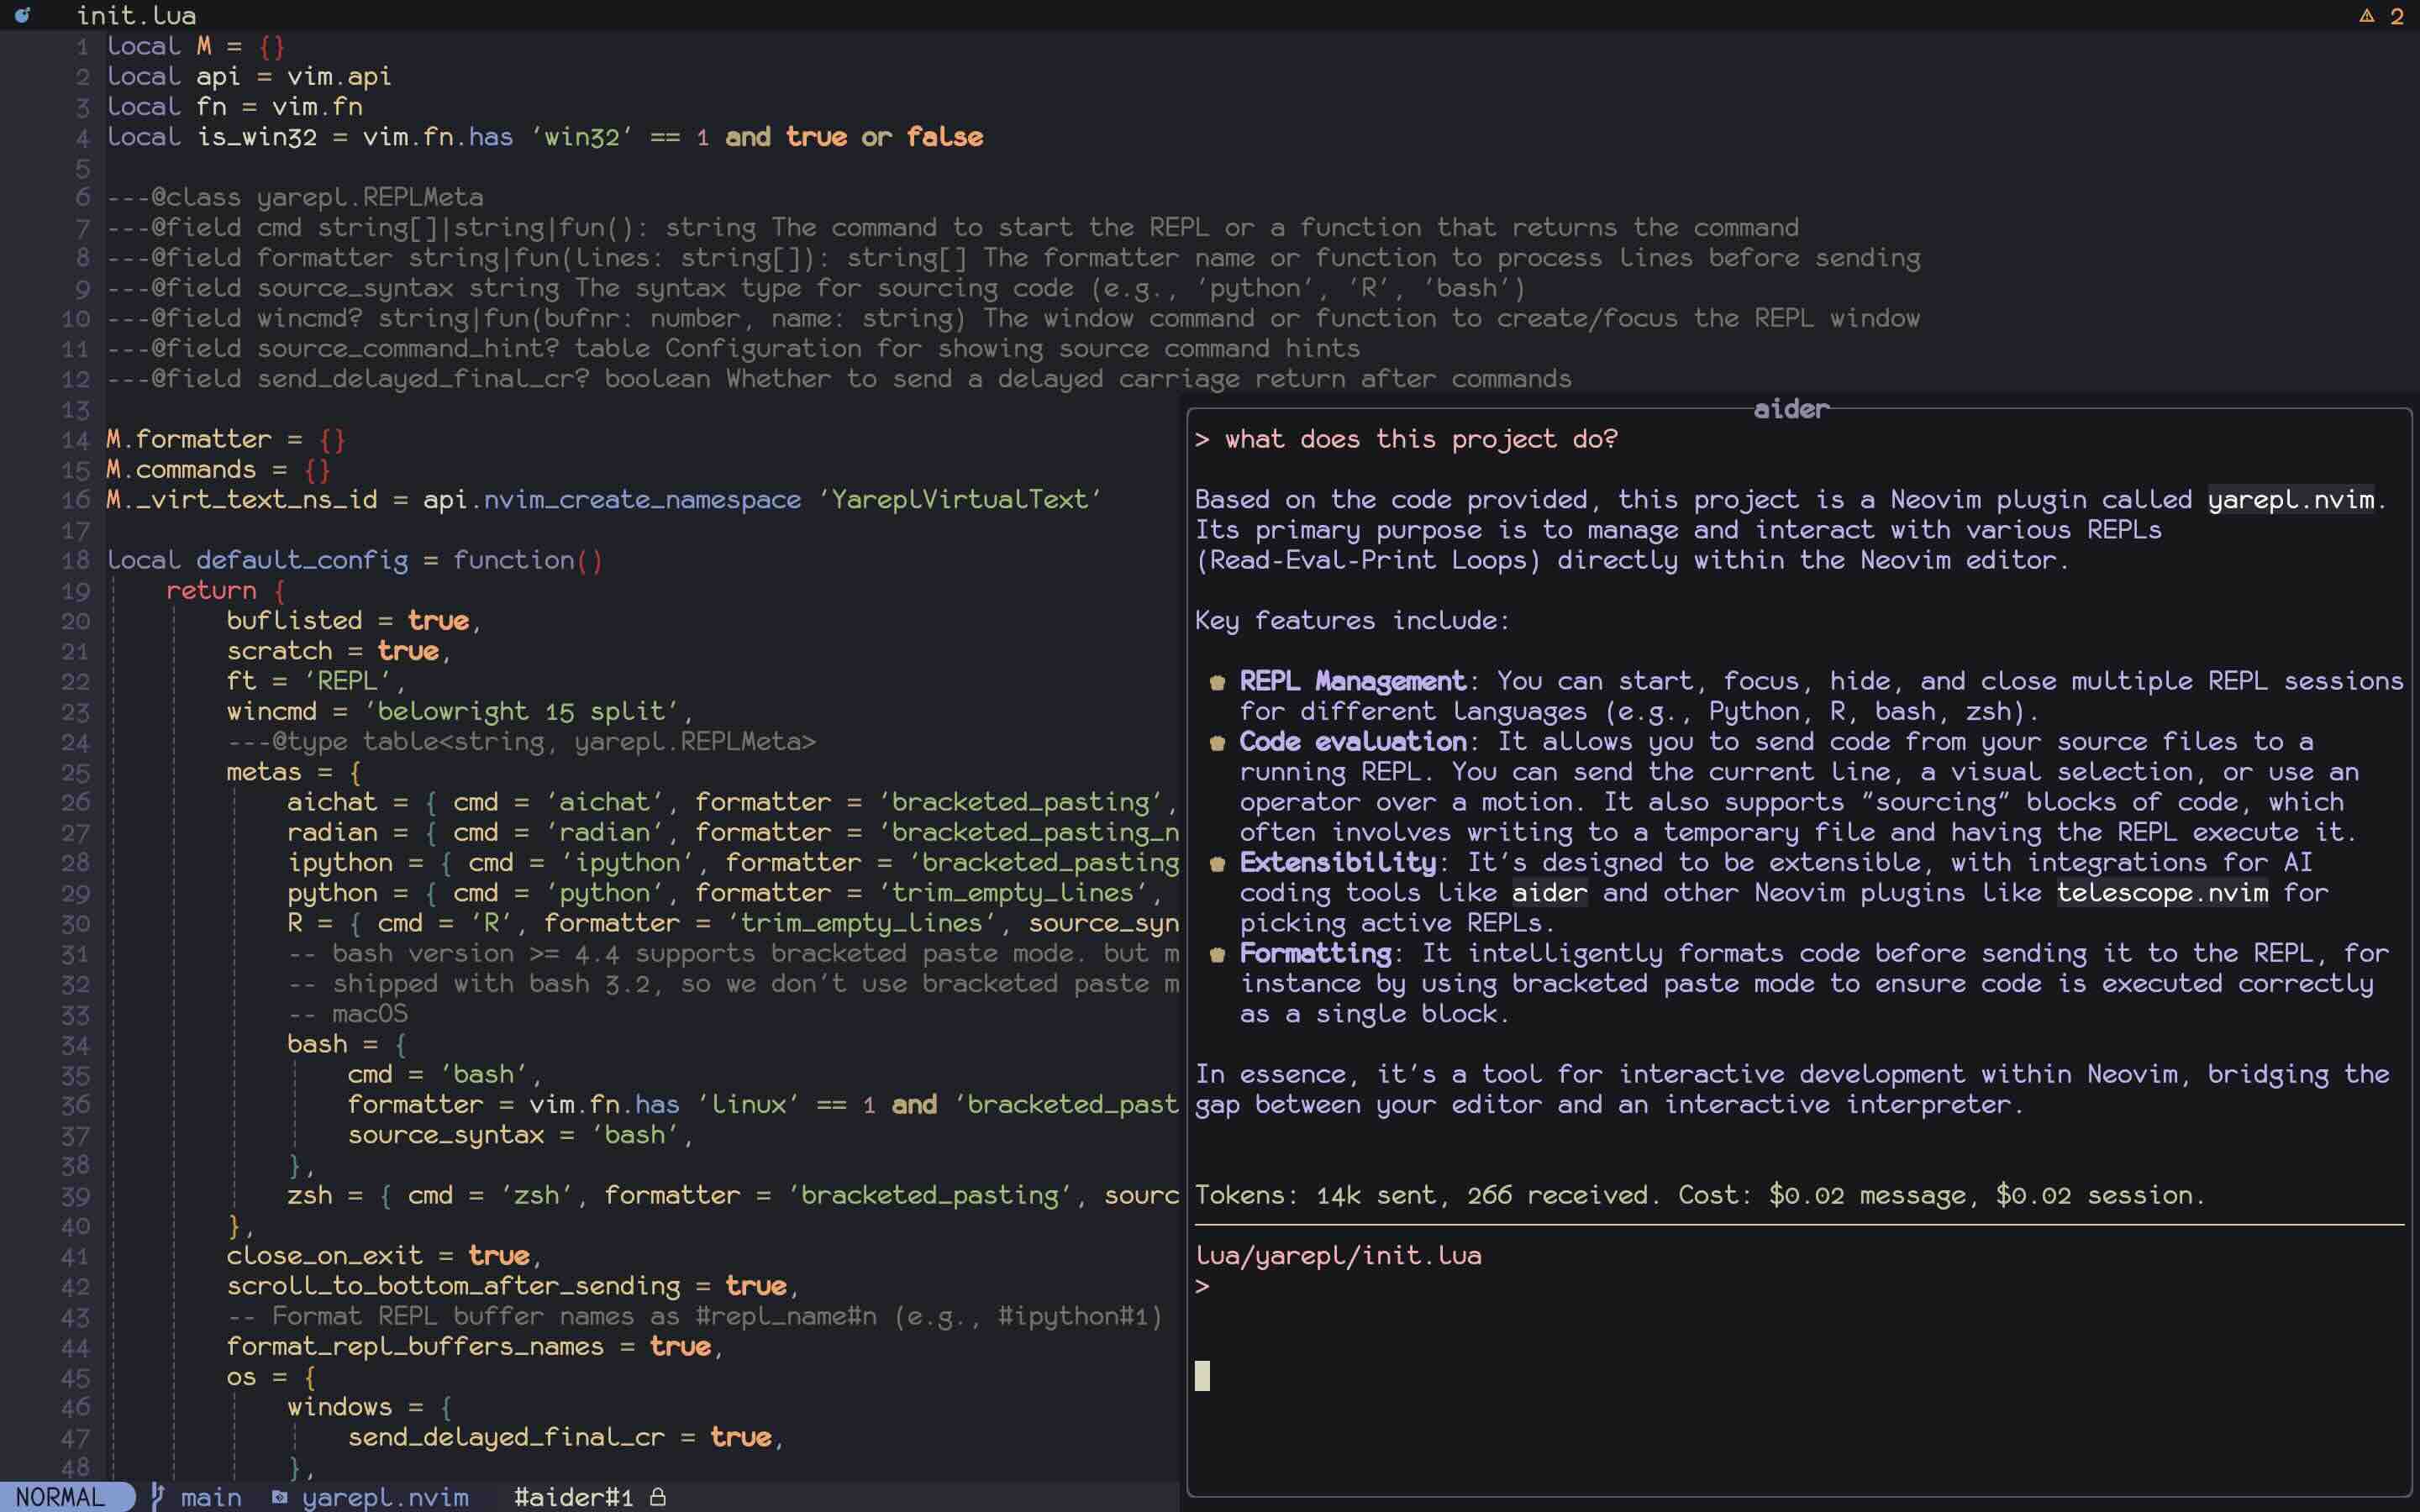Image resolution: width=2420 pixels, height=1512 pixels.
Task: Click the project folder icon beside yarepl.nvim
Action: click(280, 1497)
